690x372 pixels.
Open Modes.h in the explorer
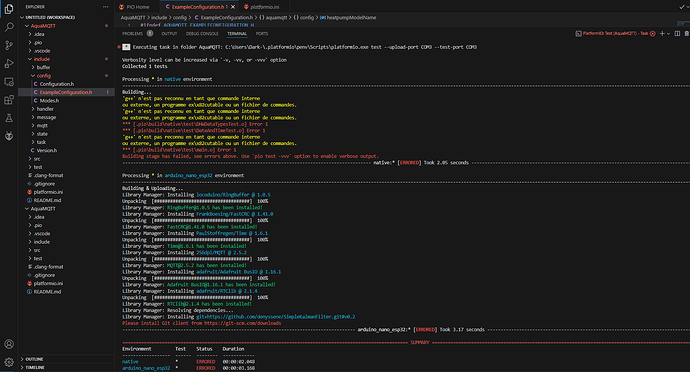click(x=66, y=100)
